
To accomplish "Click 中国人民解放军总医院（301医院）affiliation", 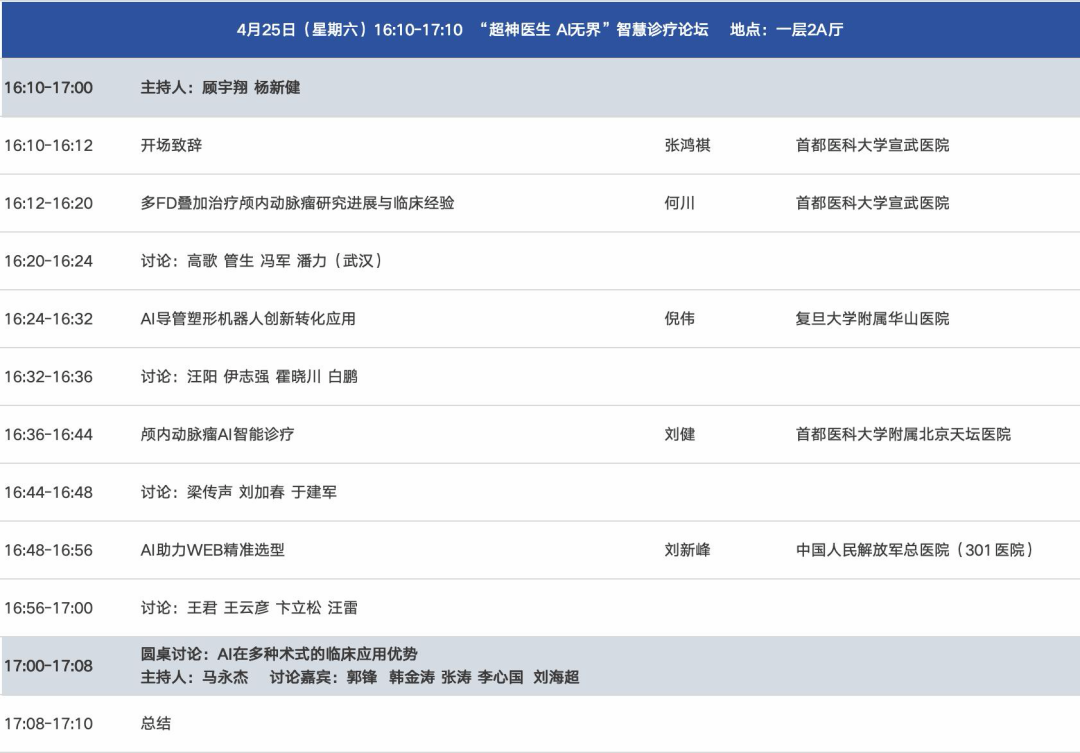I will coord(915,550).
